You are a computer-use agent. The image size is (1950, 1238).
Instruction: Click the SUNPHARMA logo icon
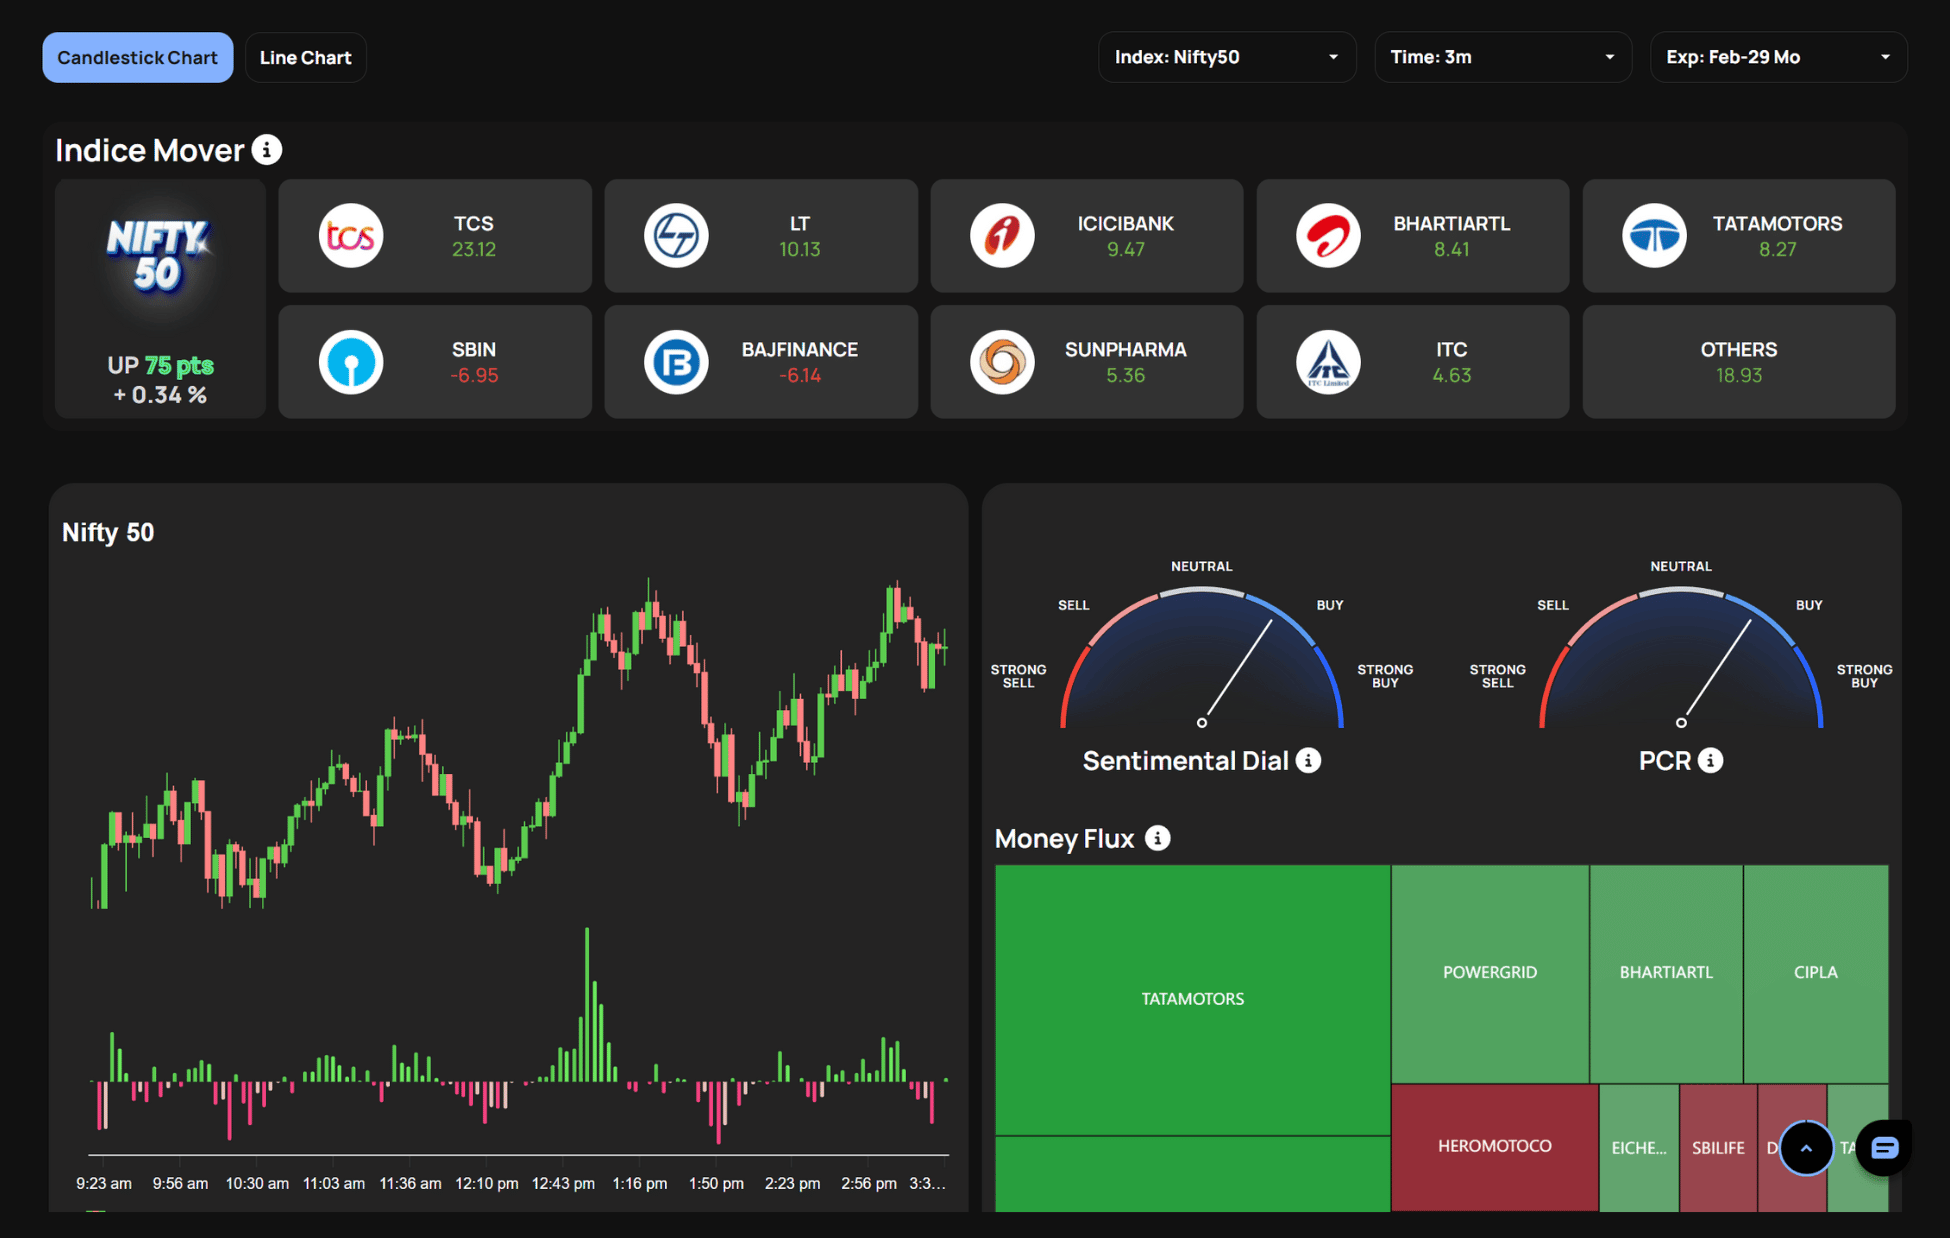(x=1002, y=362)
